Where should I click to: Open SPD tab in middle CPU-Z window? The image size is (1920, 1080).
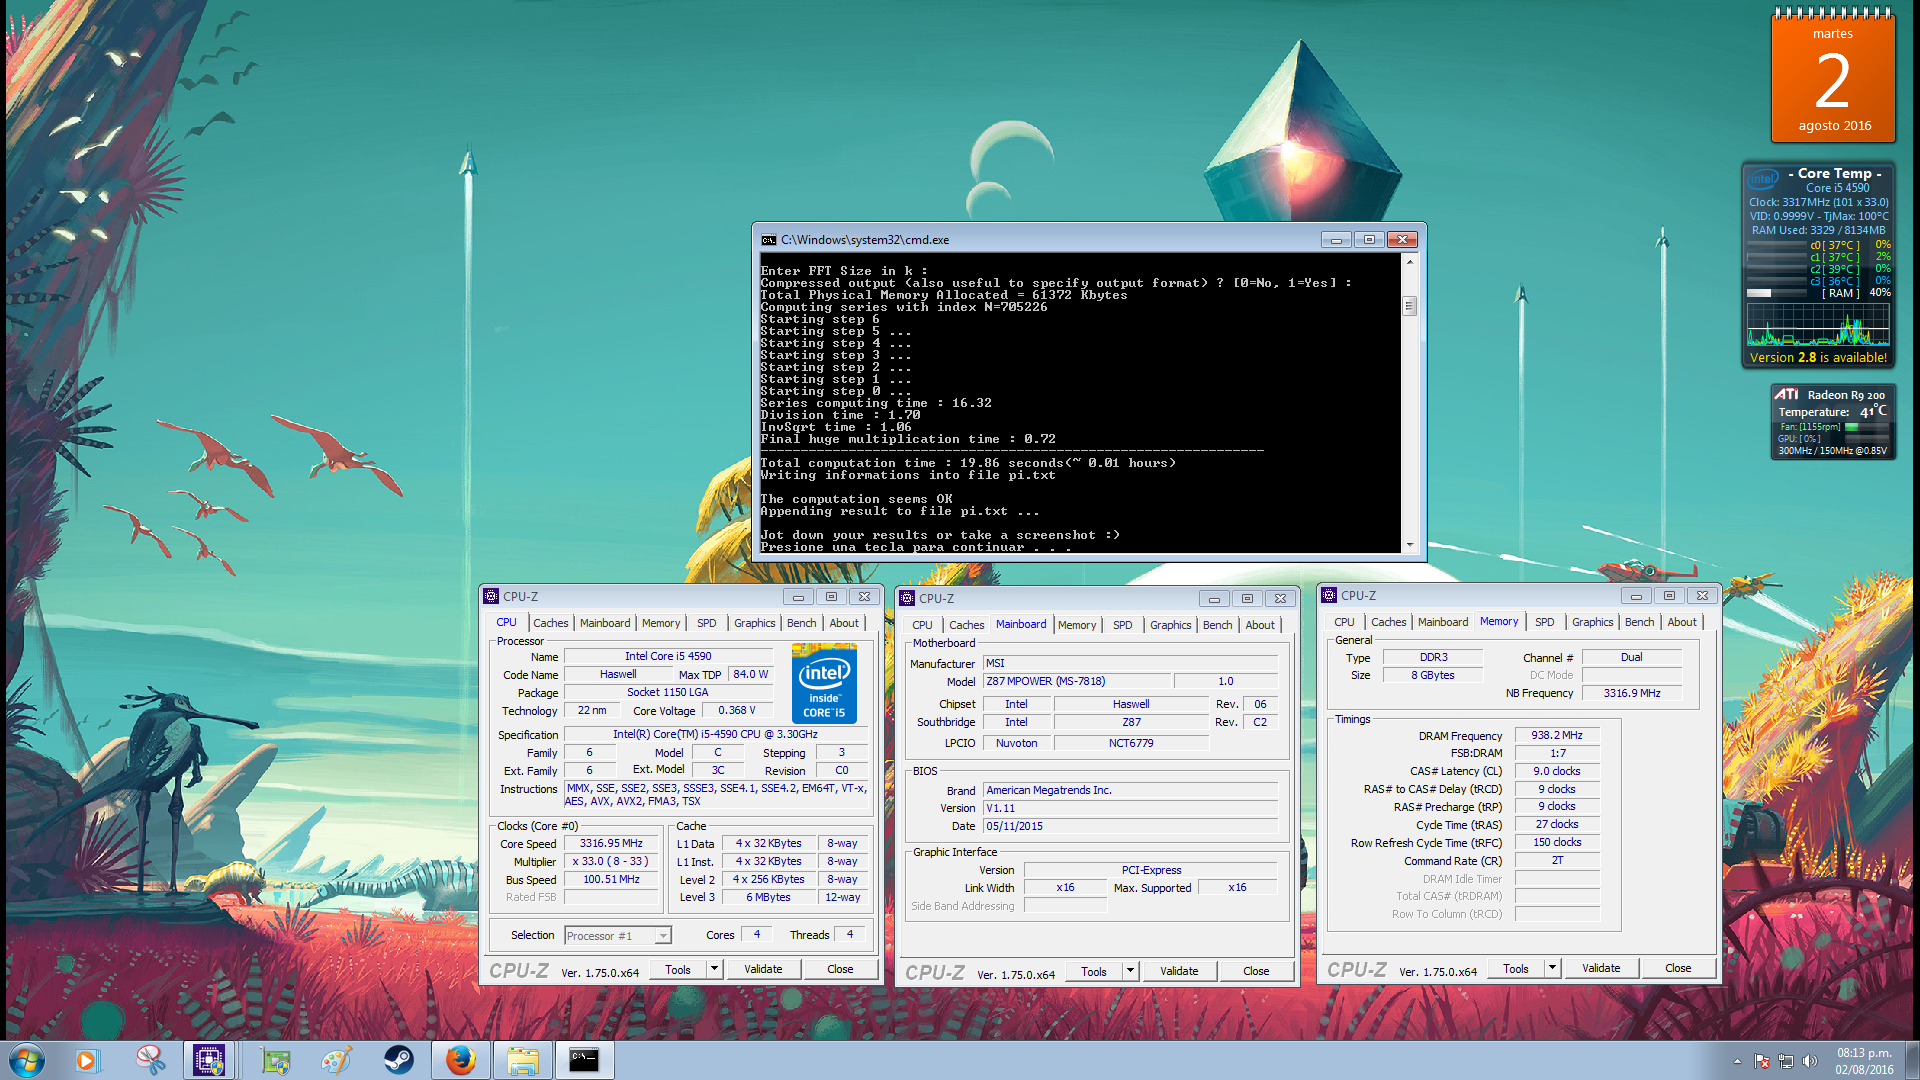[x=1123, y=625]
